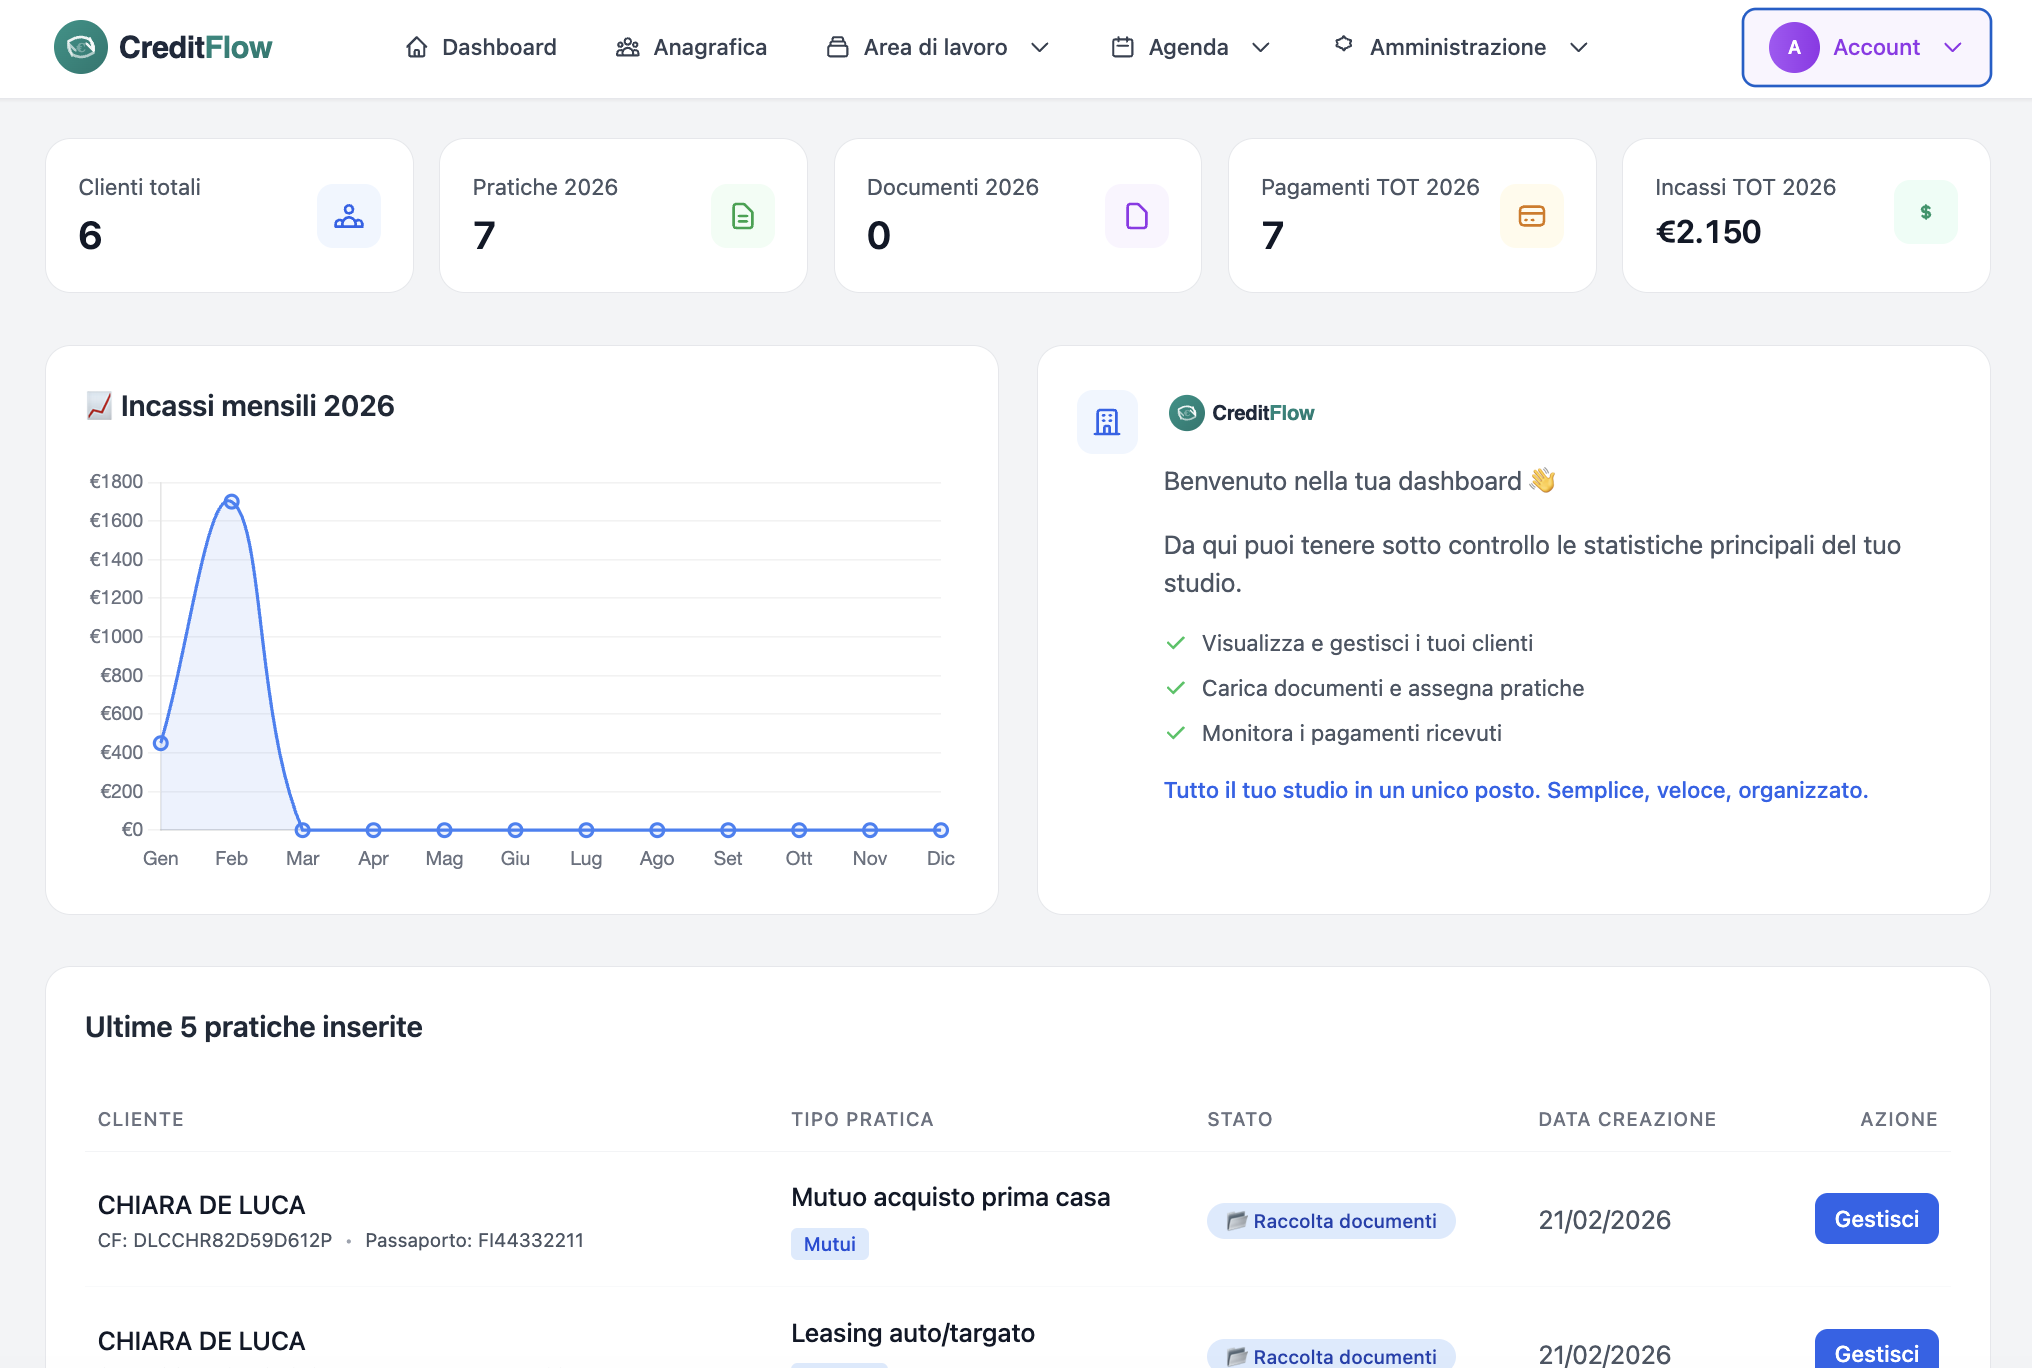Click Raccolta documenti status badge, first row

point(1331,1221)
